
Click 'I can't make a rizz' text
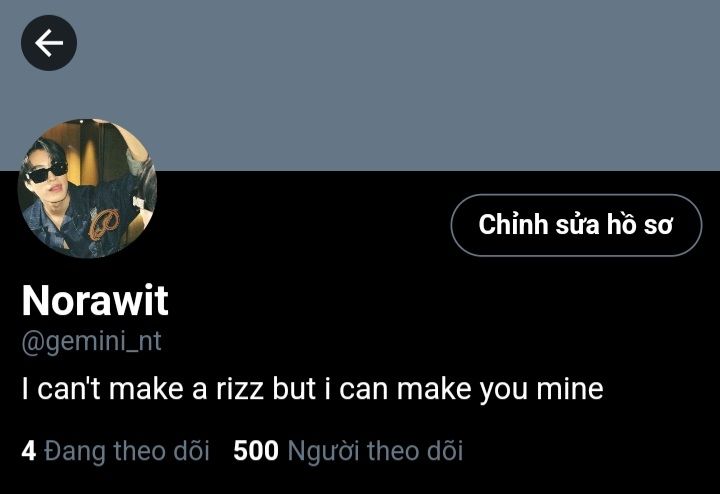point(143,389)
